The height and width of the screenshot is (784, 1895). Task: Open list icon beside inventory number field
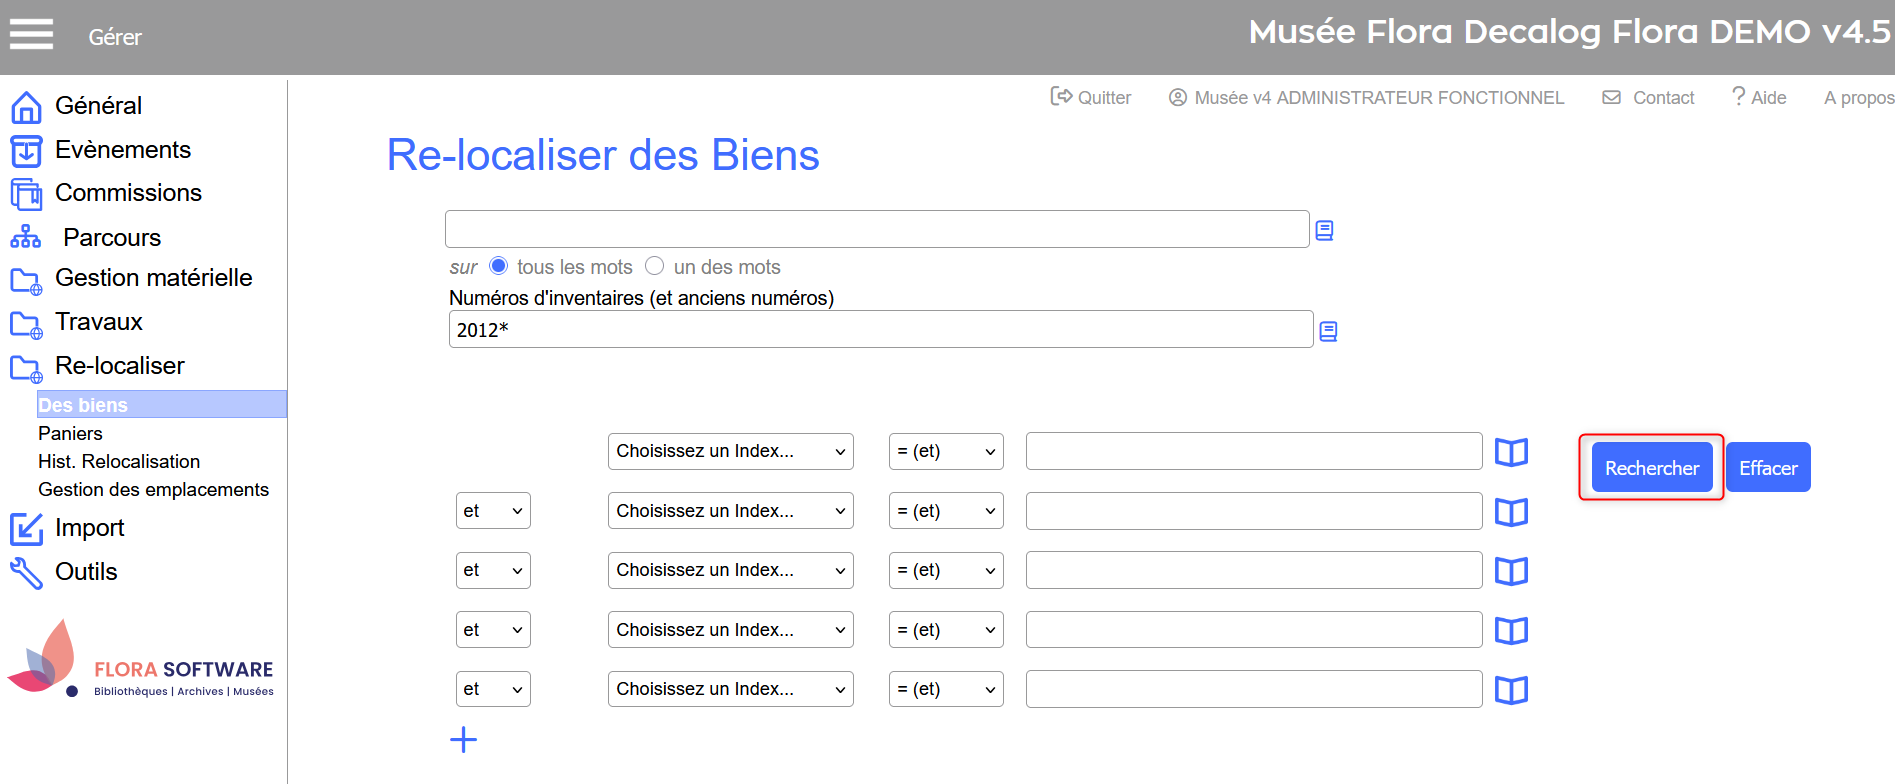click(x=1328, y=331)
